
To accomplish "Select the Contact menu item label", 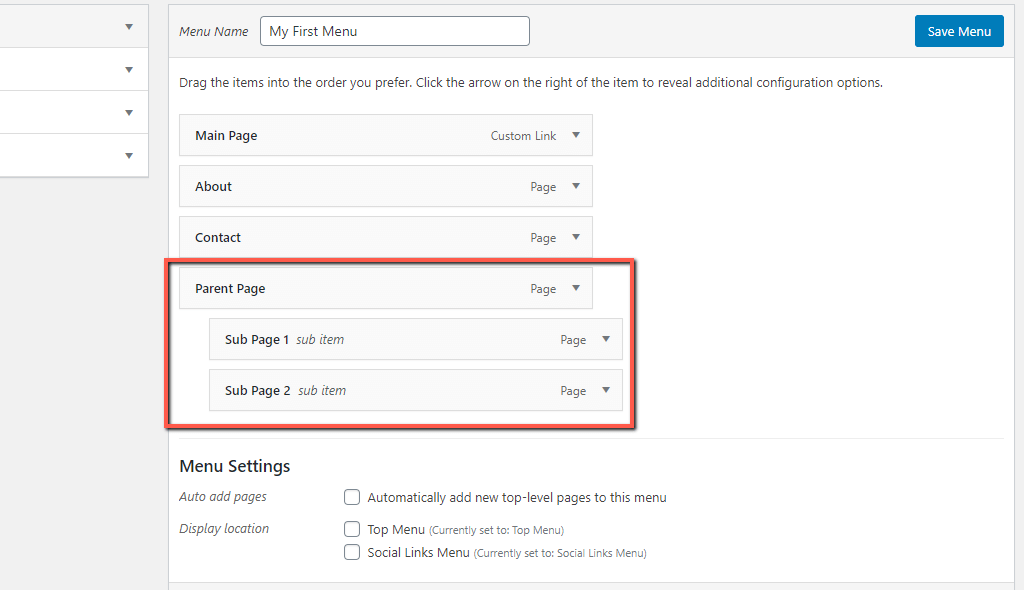I will pos(218,238).
